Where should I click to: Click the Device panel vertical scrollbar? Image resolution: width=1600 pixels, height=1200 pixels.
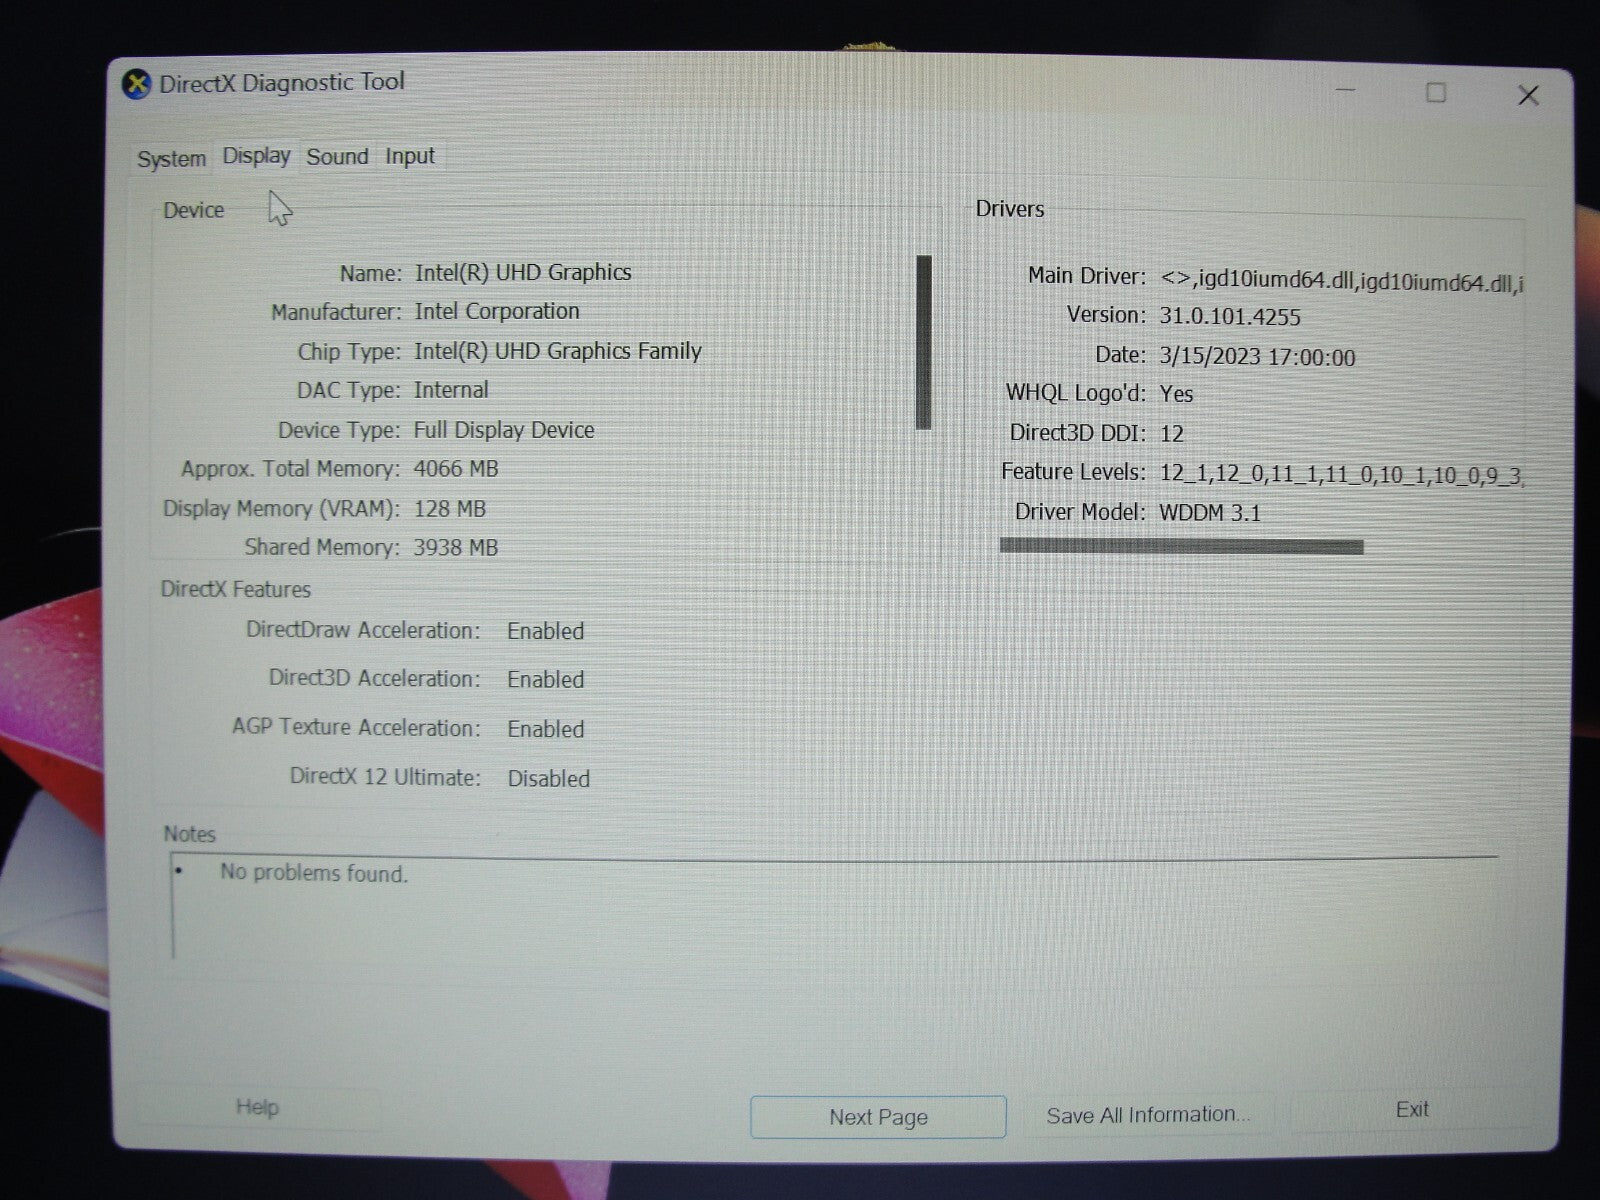tap(923, 342)
